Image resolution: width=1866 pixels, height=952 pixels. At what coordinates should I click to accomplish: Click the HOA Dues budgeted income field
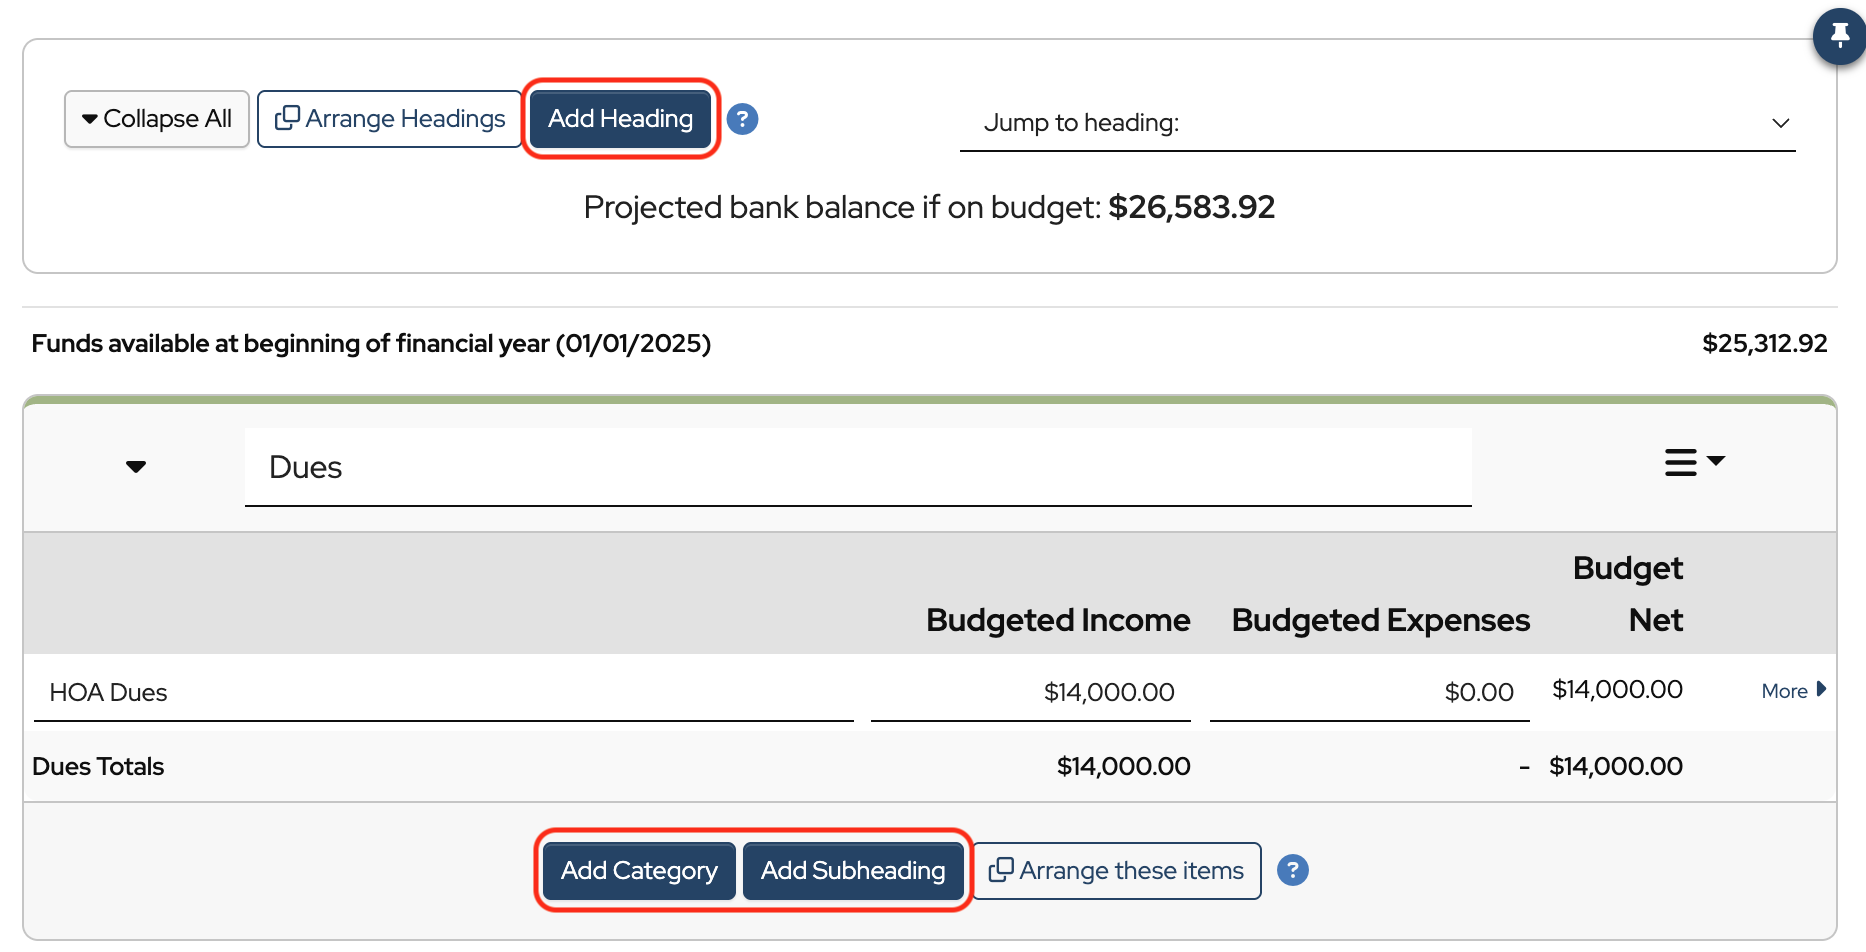[x=1030, y=692]
